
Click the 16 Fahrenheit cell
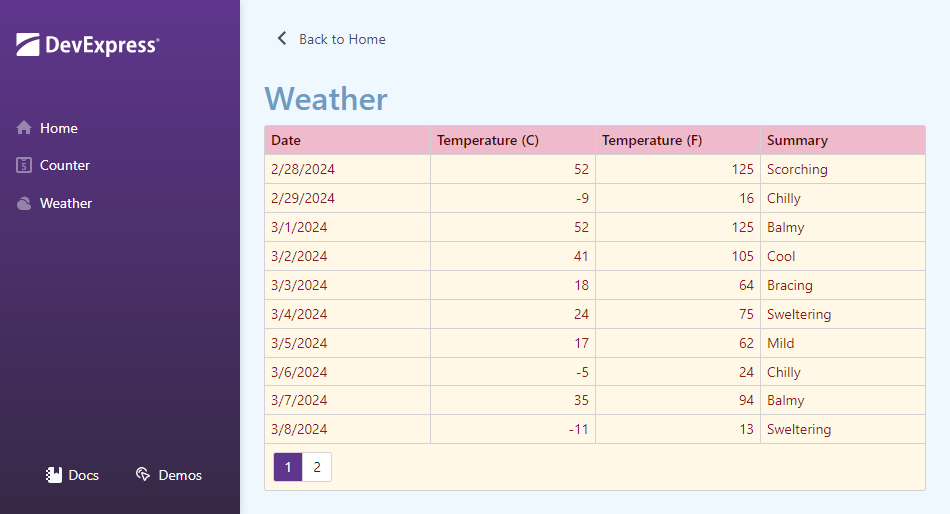pyautogui.click(x=678, y=198)
